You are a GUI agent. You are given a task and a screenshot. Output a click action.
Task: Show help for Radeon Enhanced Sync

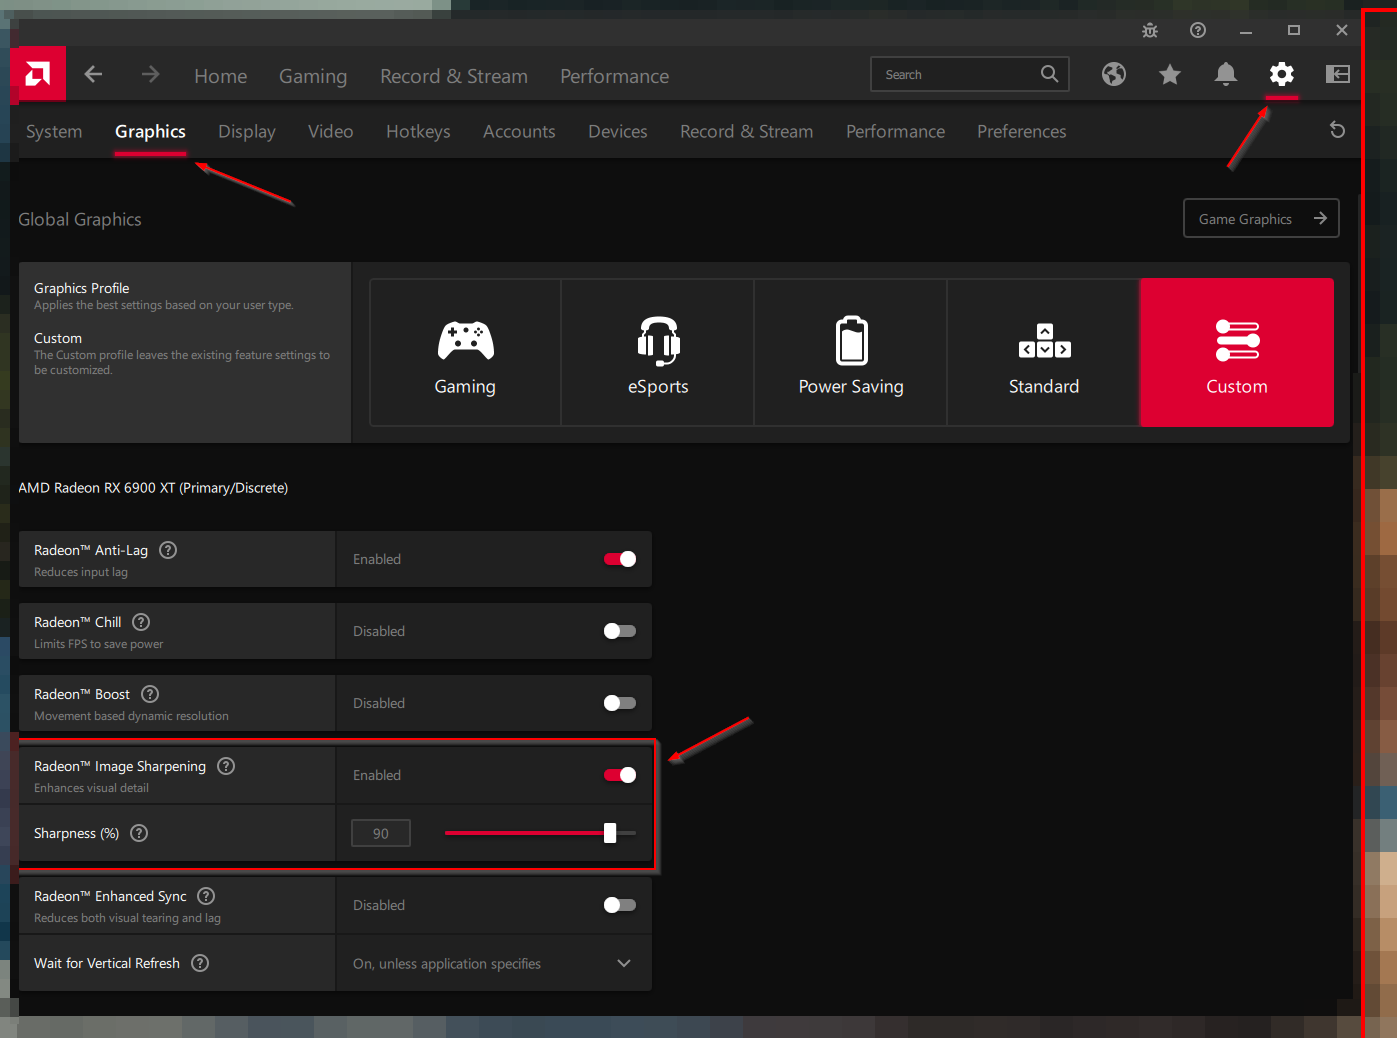tap(206, 896)
